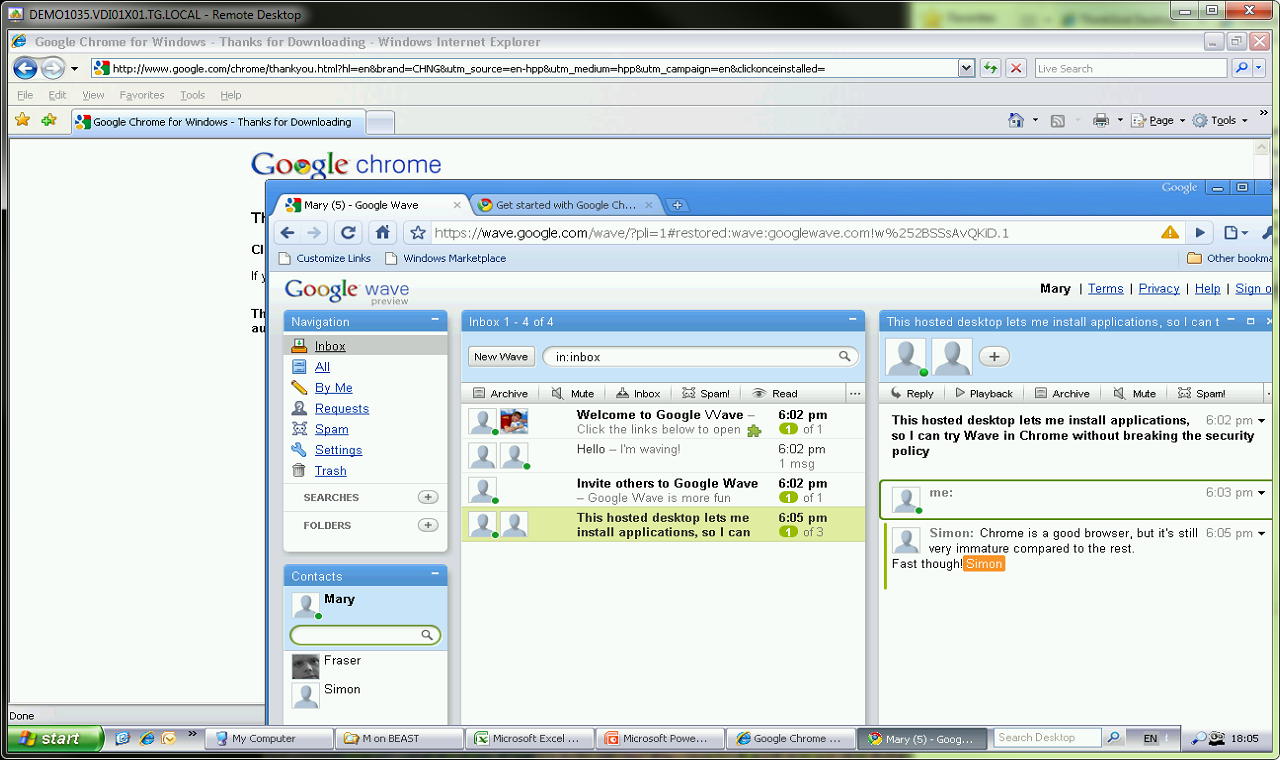Viewport: 1280px width, 760px height.
Task: Expand the 6:02 pm message options arrow
Action: pyautogui.click(x=1262, y=421)
